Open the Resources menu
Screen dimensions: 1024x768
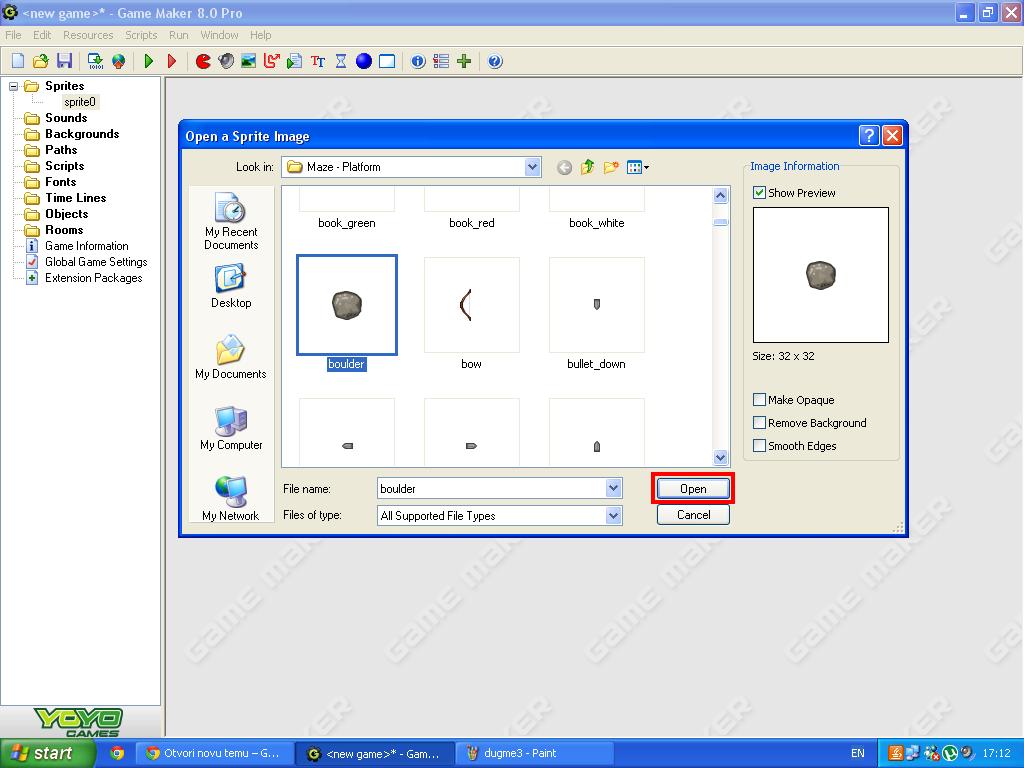click(x=88, y=35)
